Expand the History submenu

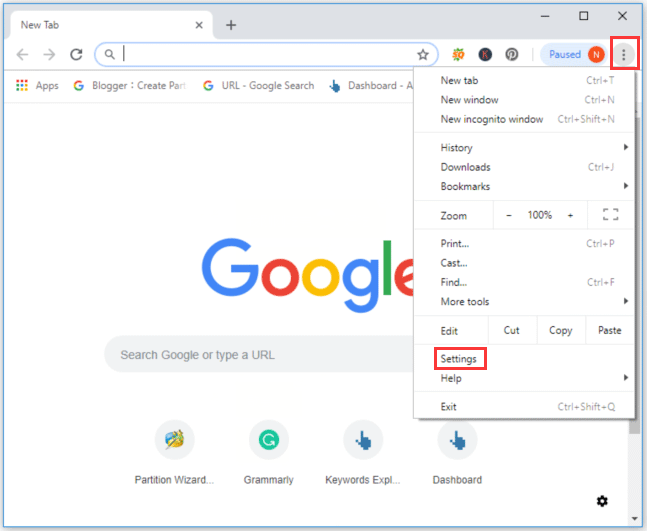click(524, 148)
